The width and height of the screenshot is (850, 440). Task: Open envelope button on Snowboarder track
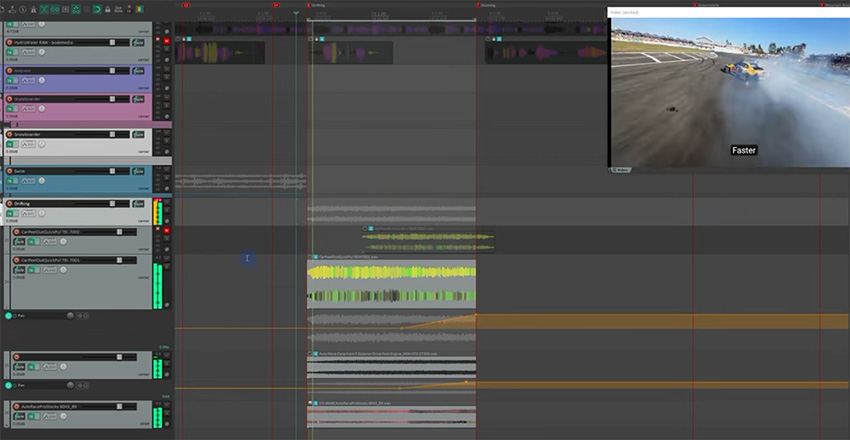(x=28, y=144)
